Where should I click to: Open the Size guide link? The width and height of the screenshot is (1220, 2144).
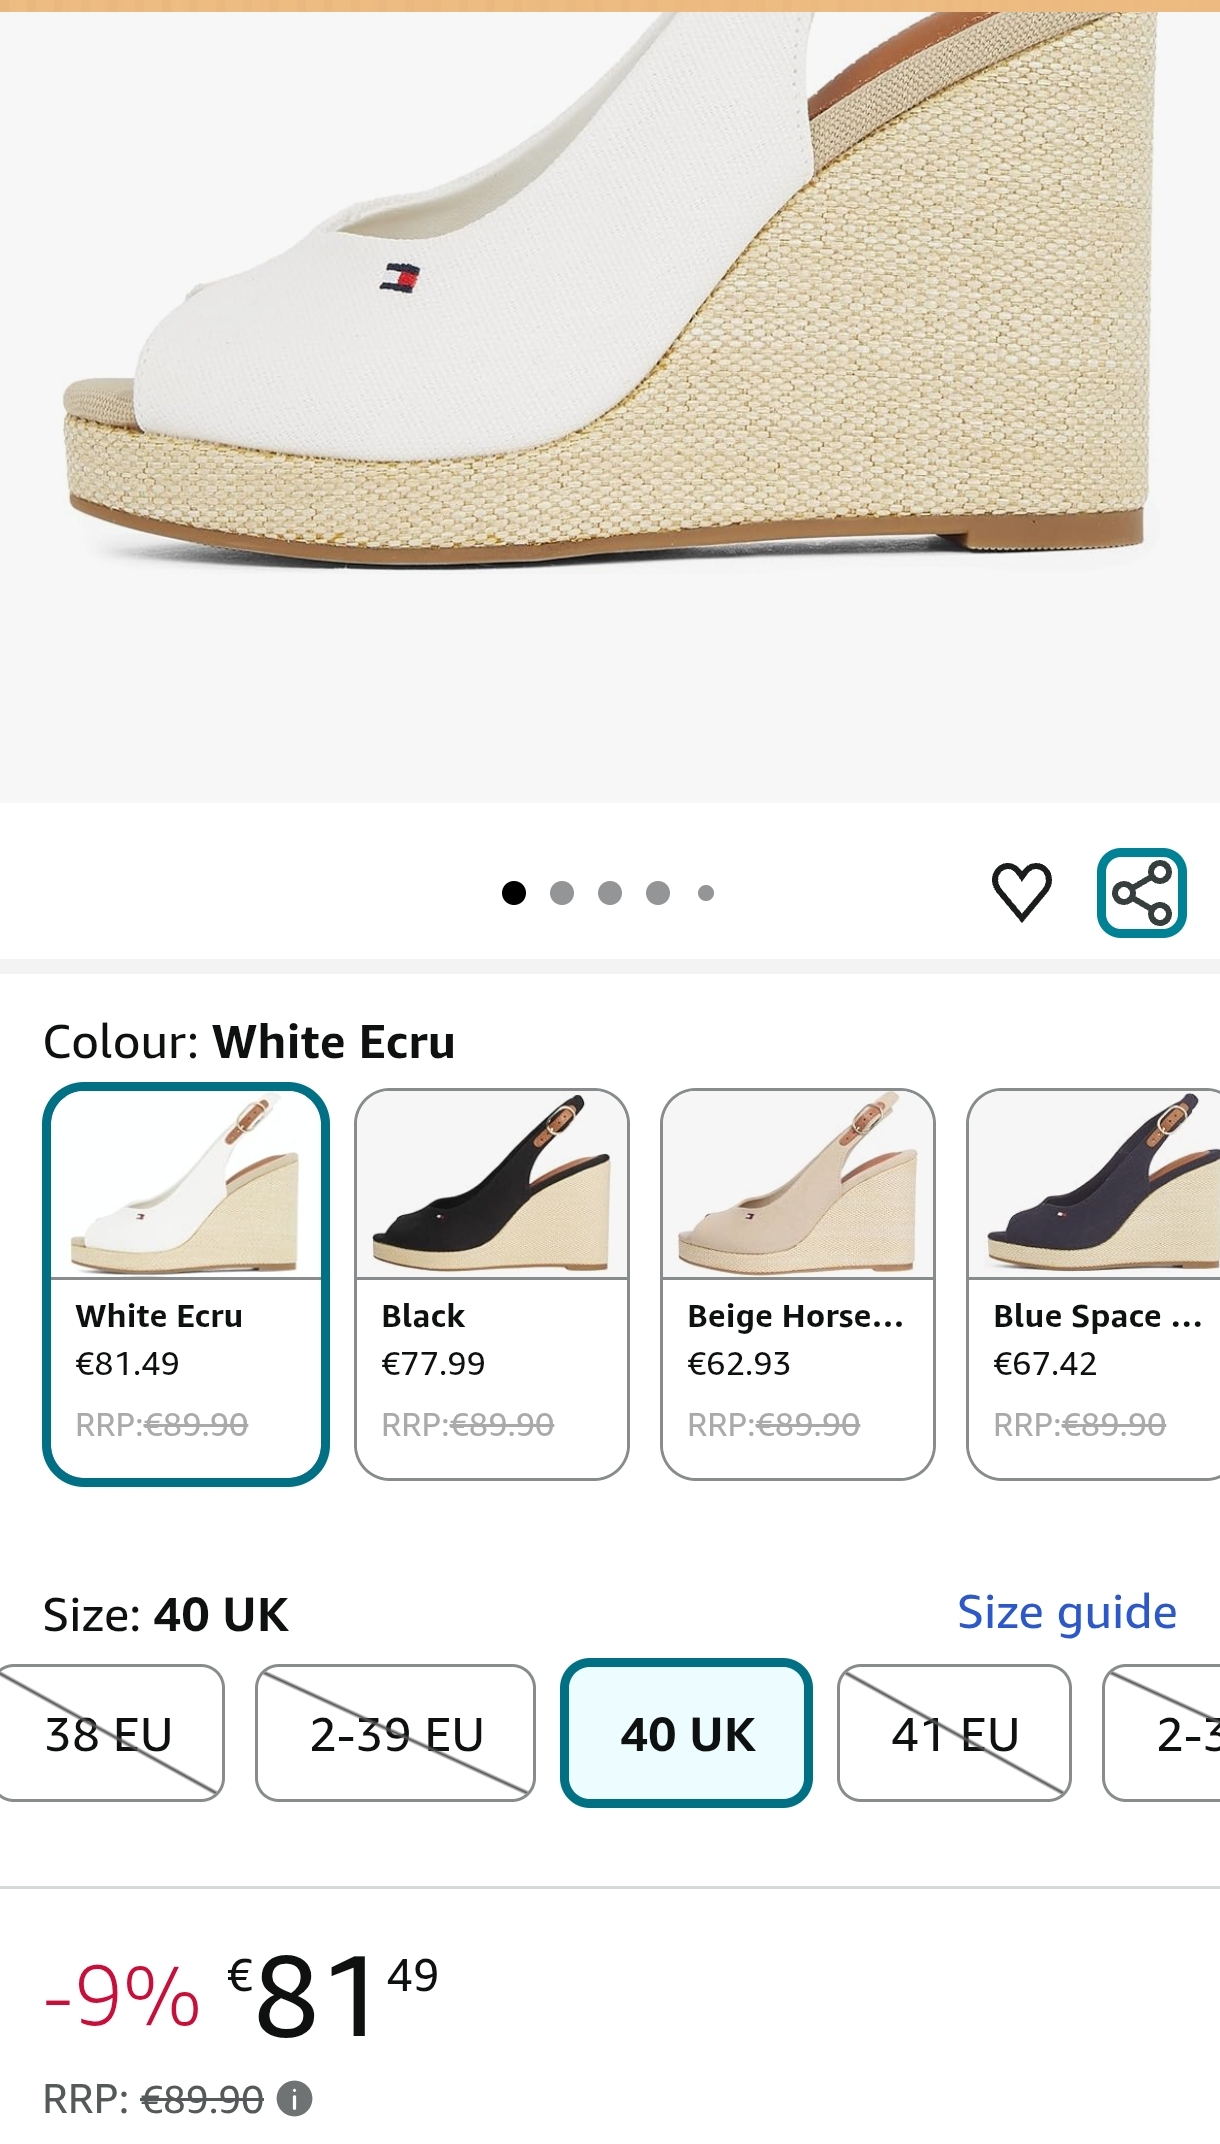click(x=1066, y=1612)
